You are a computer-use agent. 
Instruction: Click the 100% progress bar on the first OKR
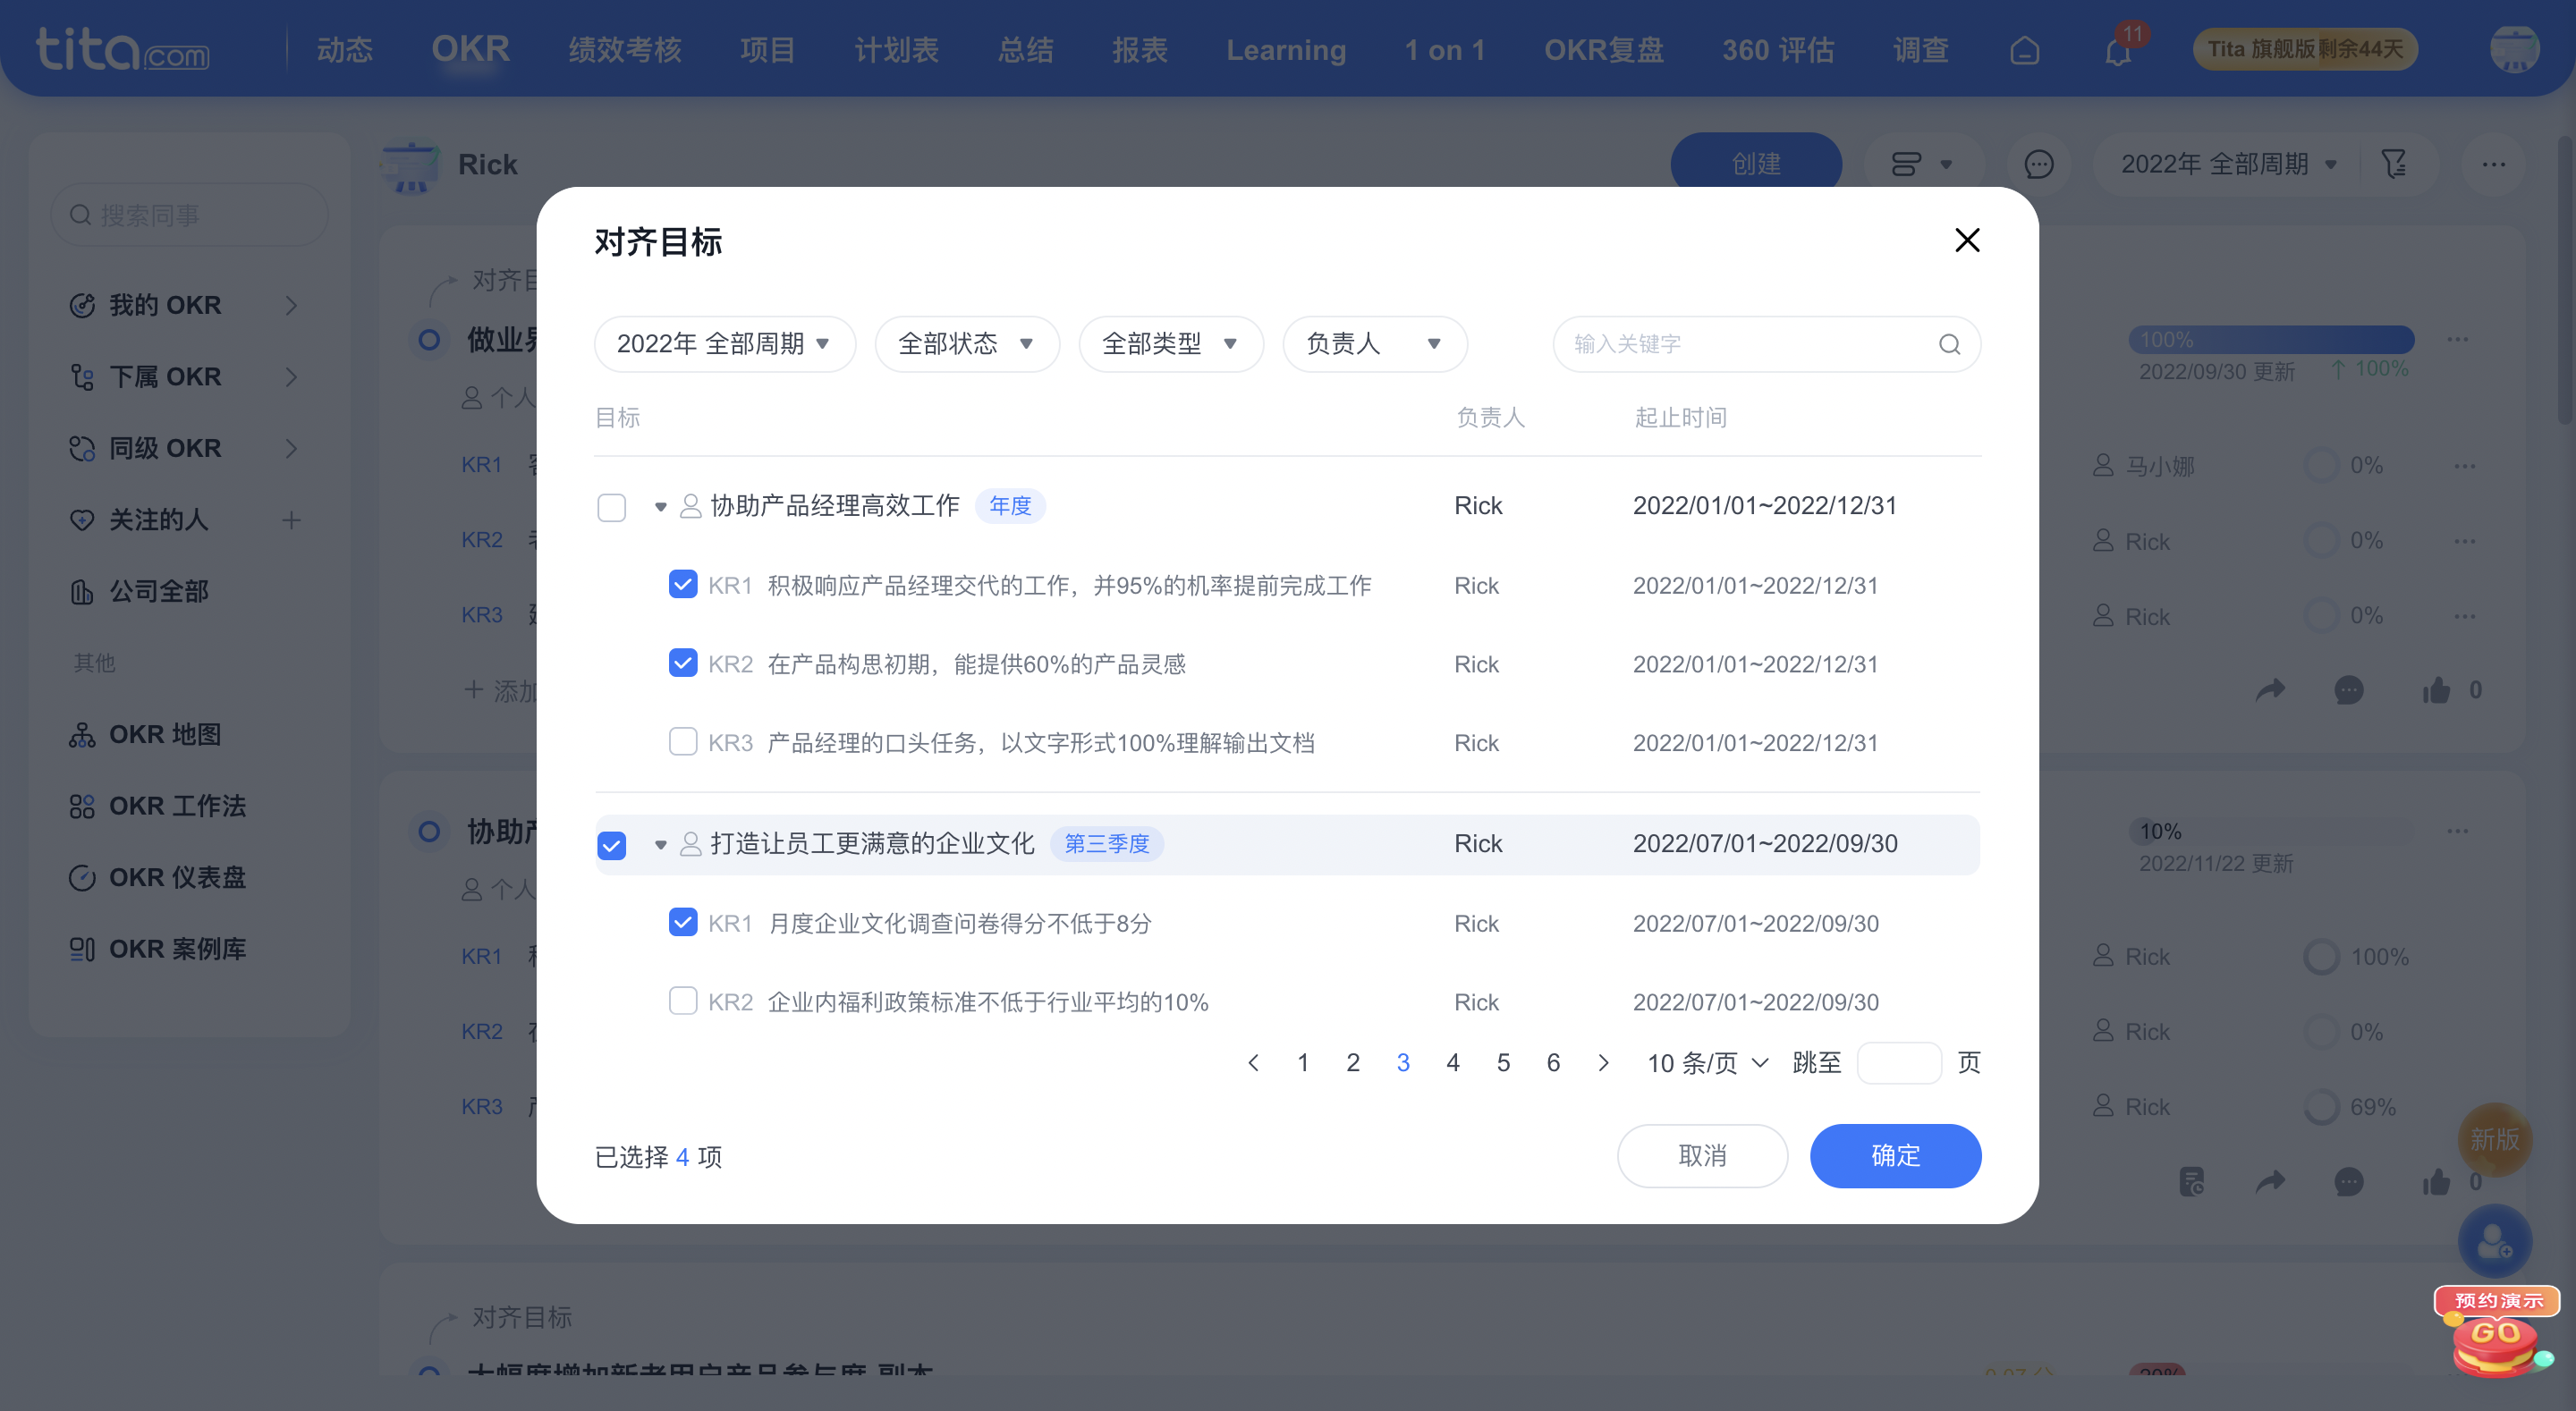(x=2271, y=340)
